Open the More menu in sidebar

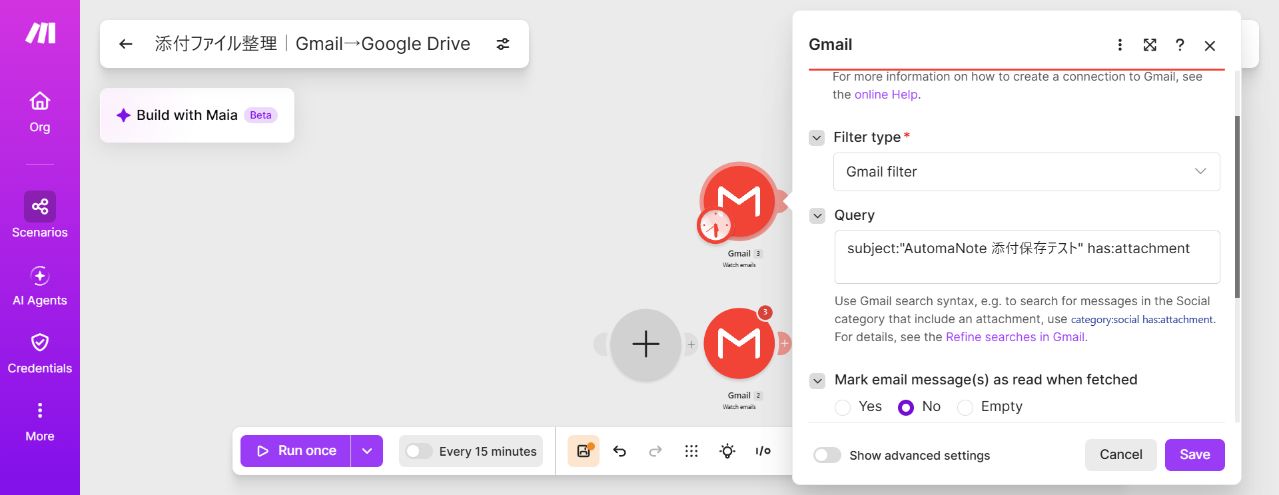(40, 421)
